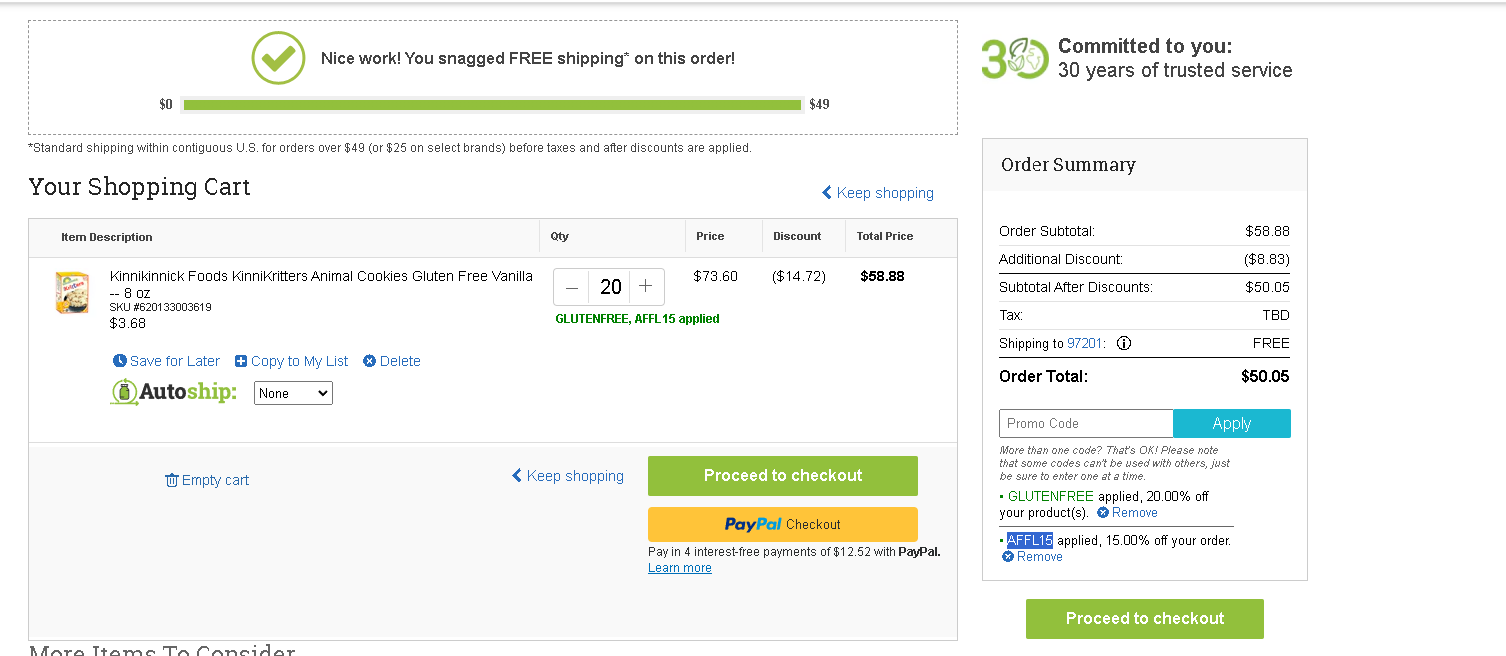Click the green checkmark free shipping icon
Viewport: 1506px width, 656px height.
pyautogui.click(x=277, y=58)
